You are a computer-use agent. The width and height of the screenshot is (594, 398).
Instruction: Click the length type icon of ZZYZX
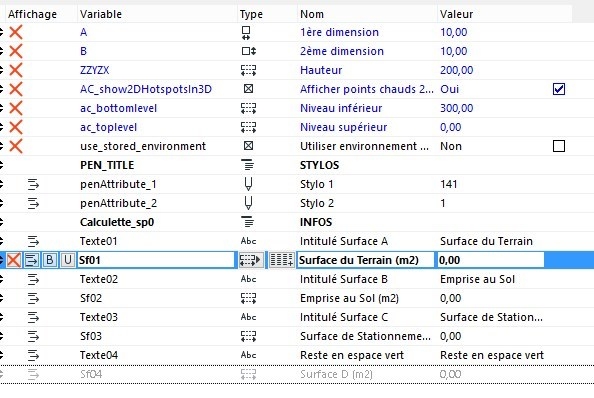pyautogui.click(x=249, y=70)
